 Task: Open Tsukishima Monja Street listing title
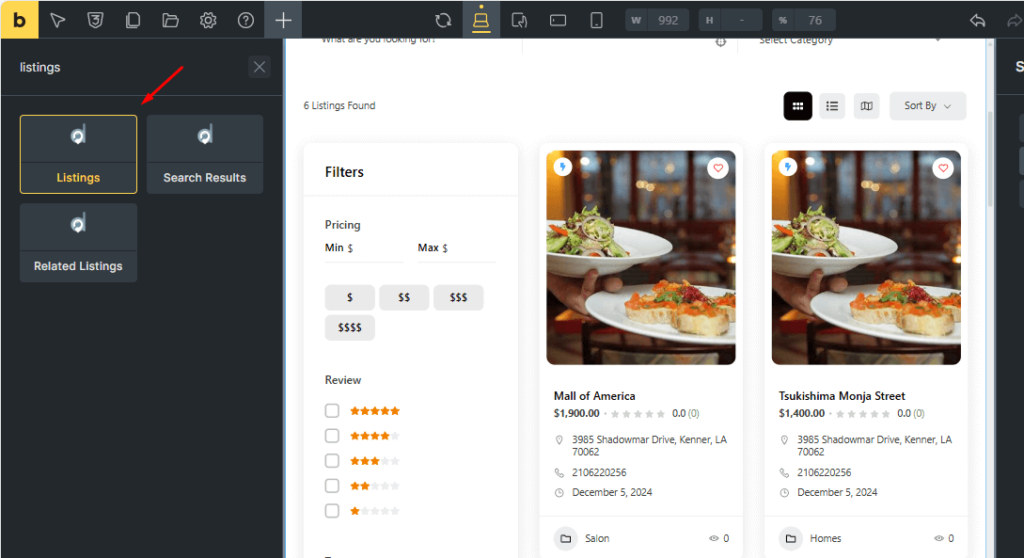pos(842,396)
